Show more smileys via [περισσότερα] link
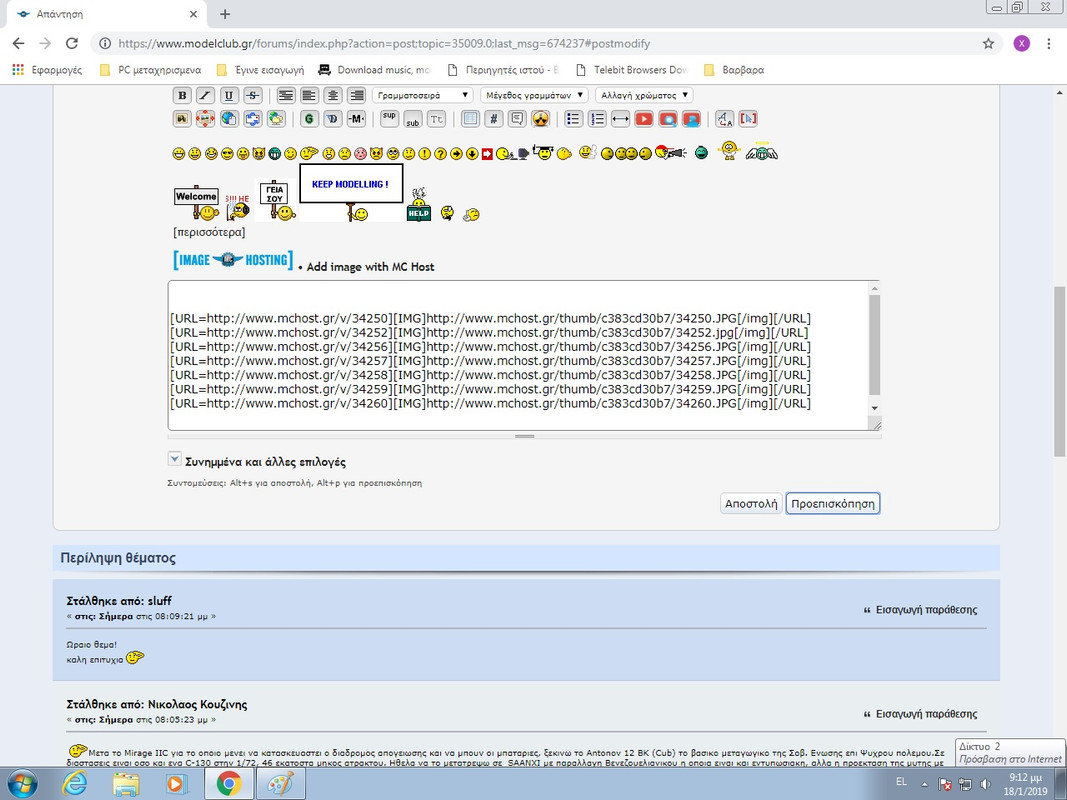Screen dimensions: 1067x800 click(x=210, y=232)
